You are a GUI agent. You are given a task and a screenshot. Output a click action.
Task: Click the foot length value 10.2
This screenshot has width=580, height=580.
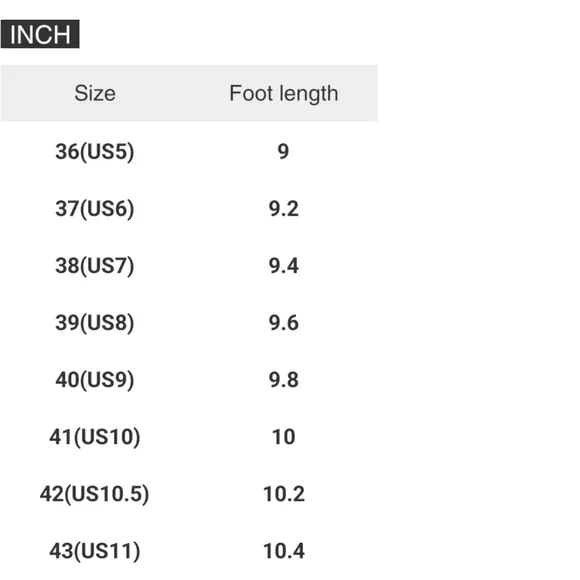click(284, 494)
